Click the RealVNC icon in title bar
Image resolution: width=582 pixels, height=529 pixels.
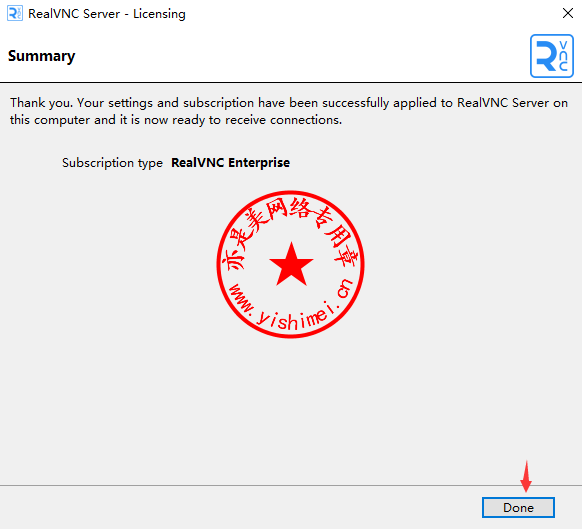click(x=15, y=13)
